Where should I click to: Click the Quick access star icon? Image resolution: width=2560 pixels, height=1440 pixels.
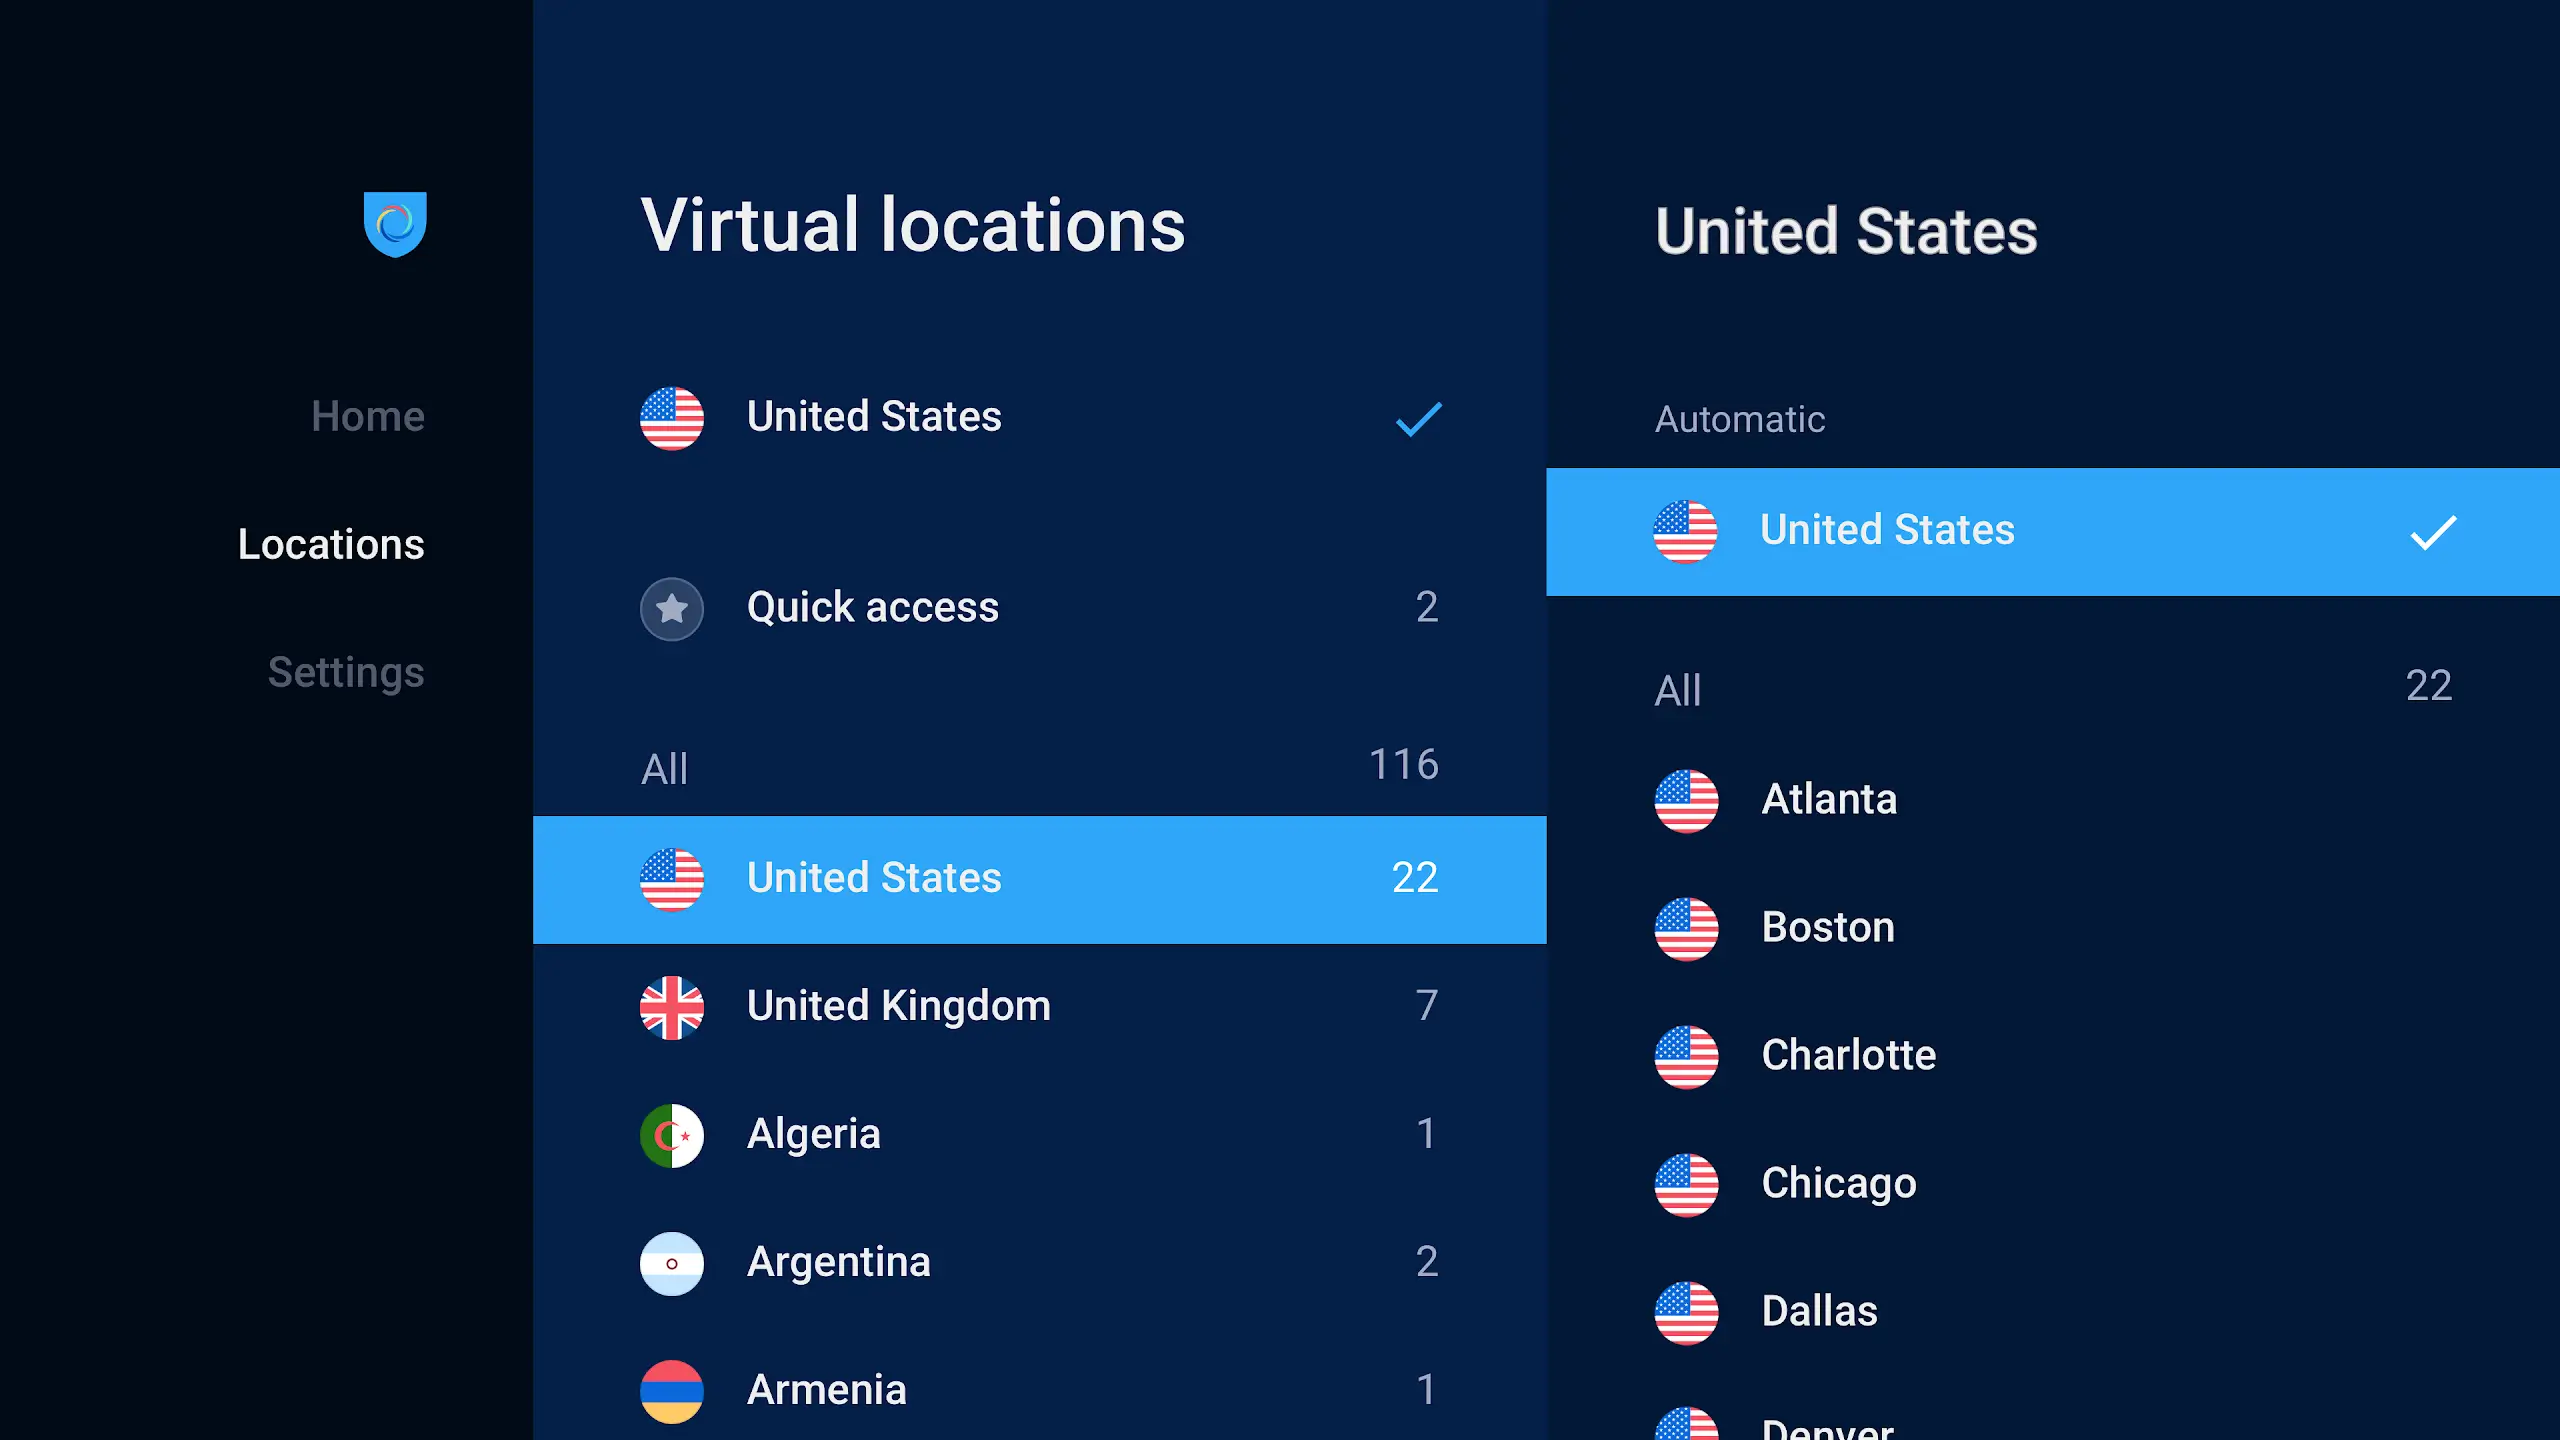pos(672,608)
